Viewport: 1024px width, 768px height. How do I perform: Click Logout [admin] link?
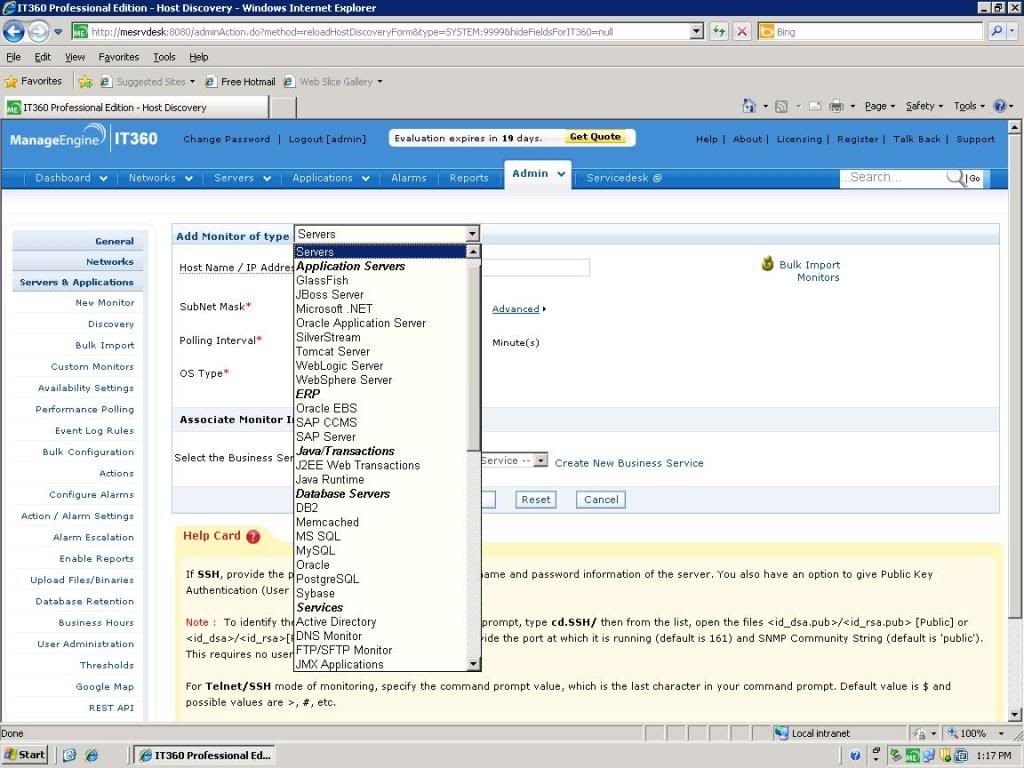(327, 139)
